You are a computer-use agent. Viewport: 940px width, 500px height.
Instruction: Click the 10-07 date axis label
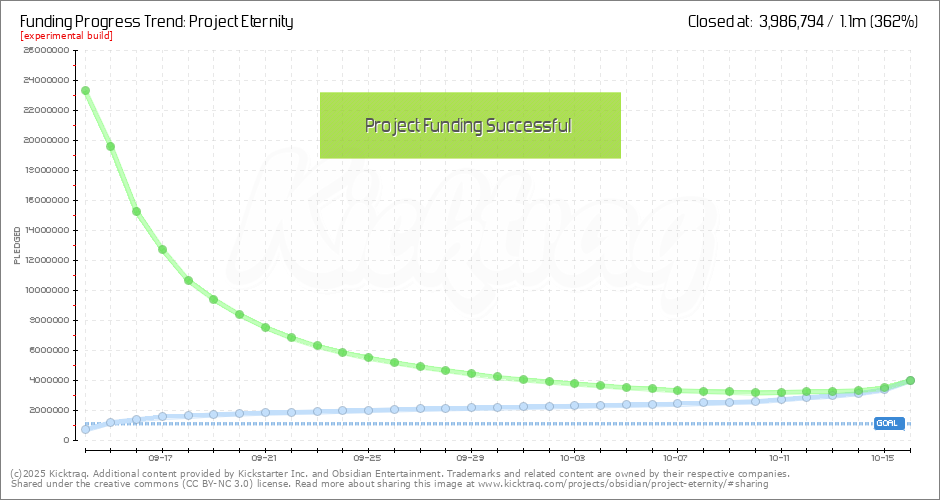click(677, 459)
